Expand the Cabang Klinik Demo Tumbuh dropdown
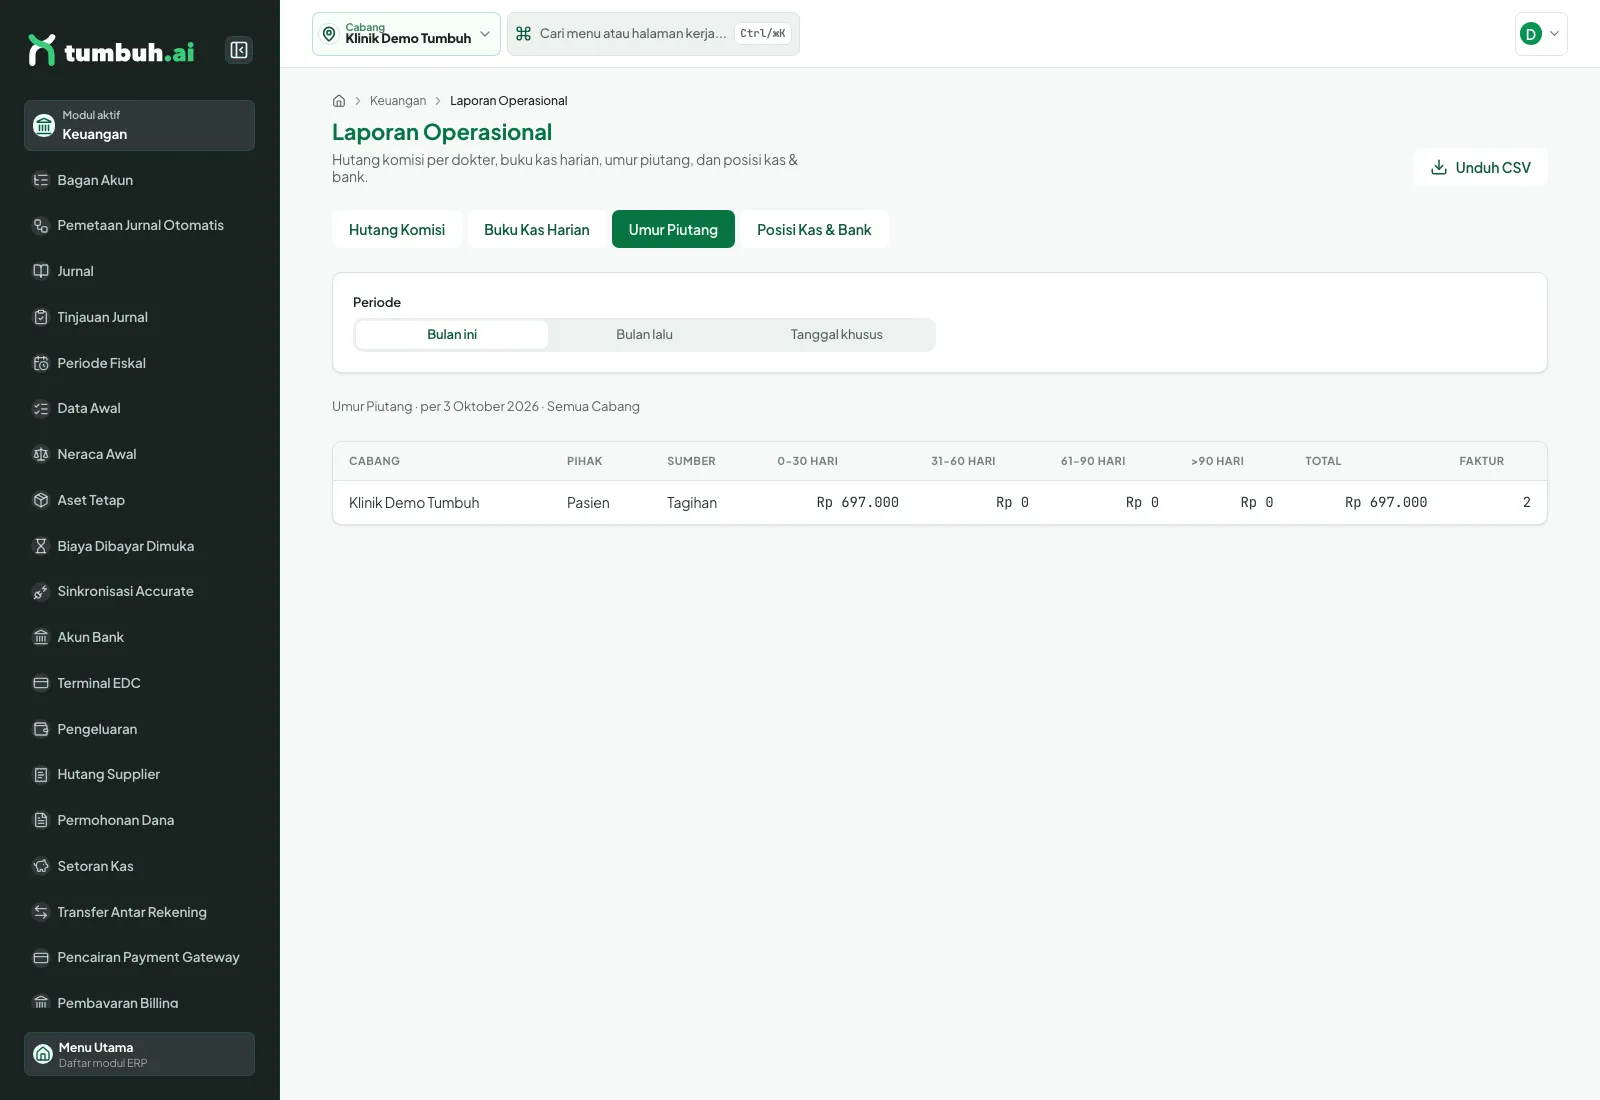Viewport: 1600px width, 1100px height. click(x=406, y=34)
